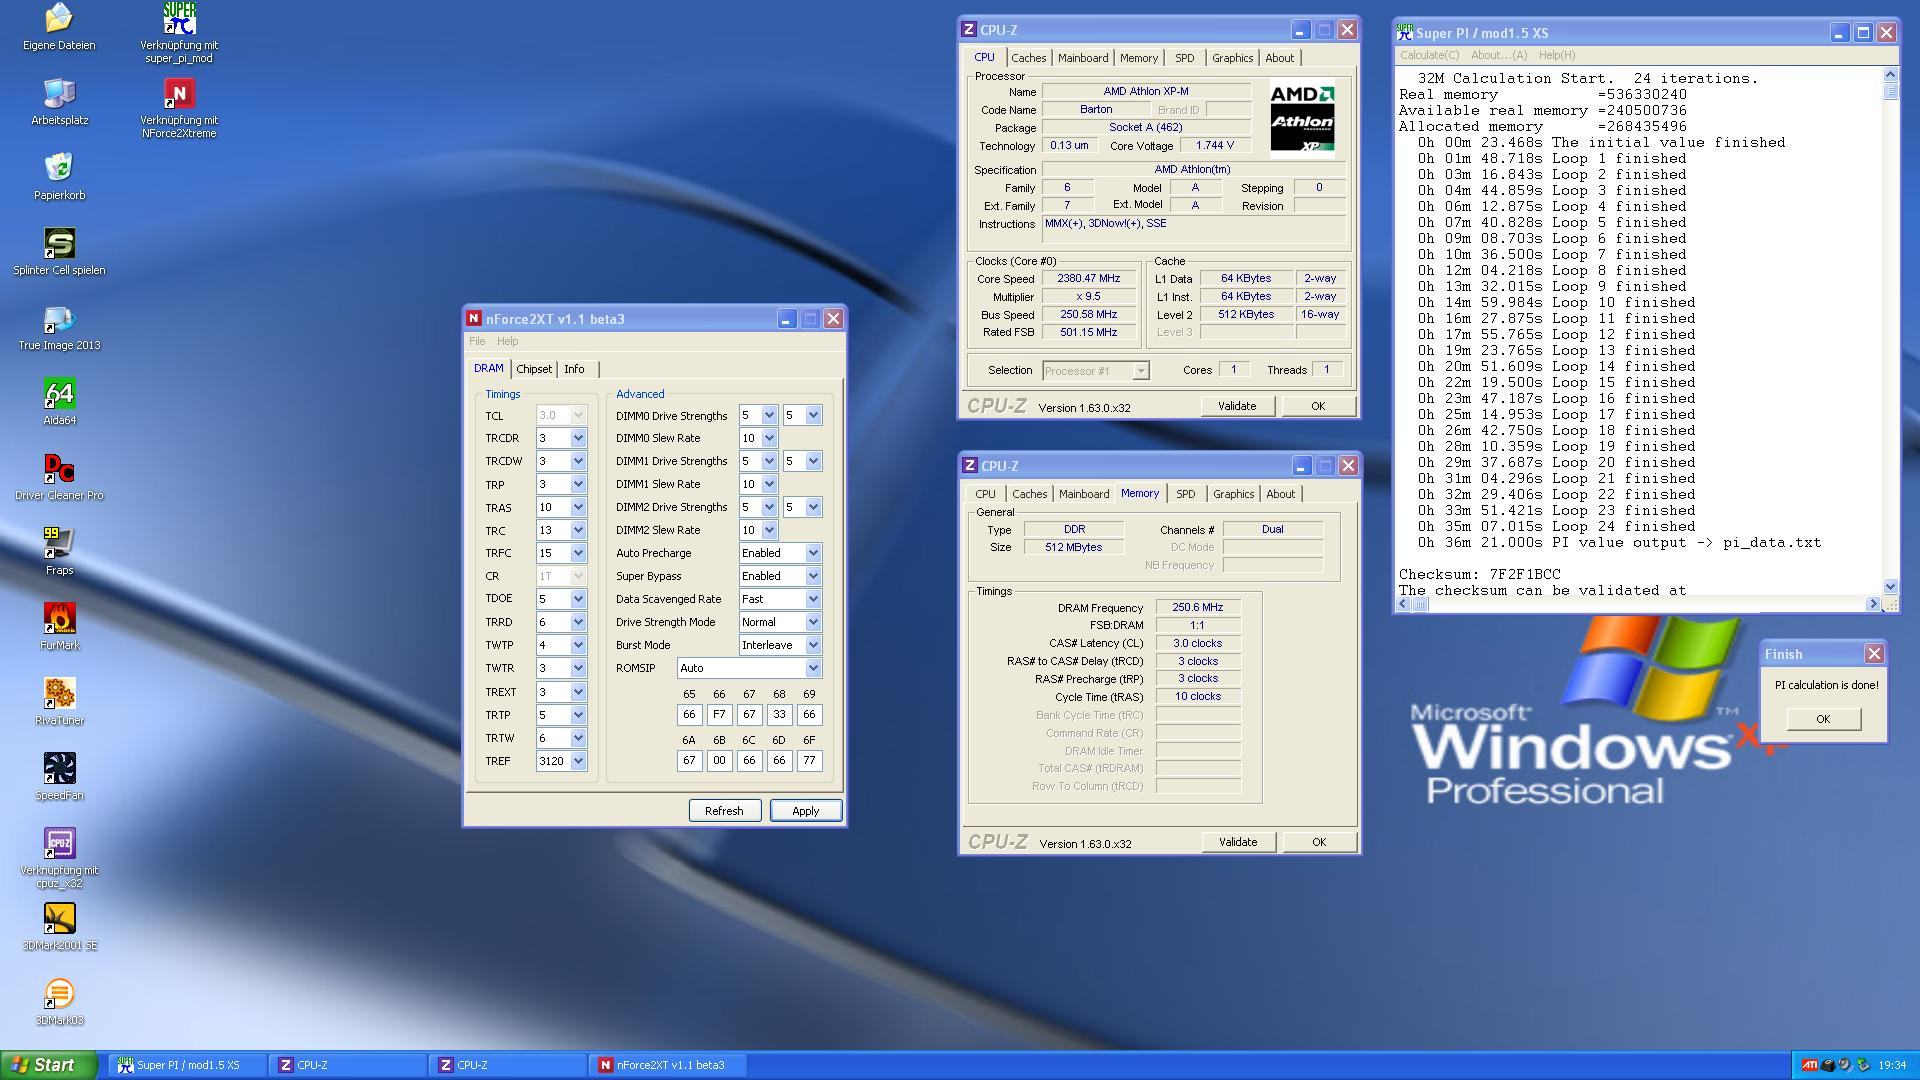Screen dimensions: 1920x1080
Task: Expand the Auto Precharge dropdown
Action: [x=813, y=553]
